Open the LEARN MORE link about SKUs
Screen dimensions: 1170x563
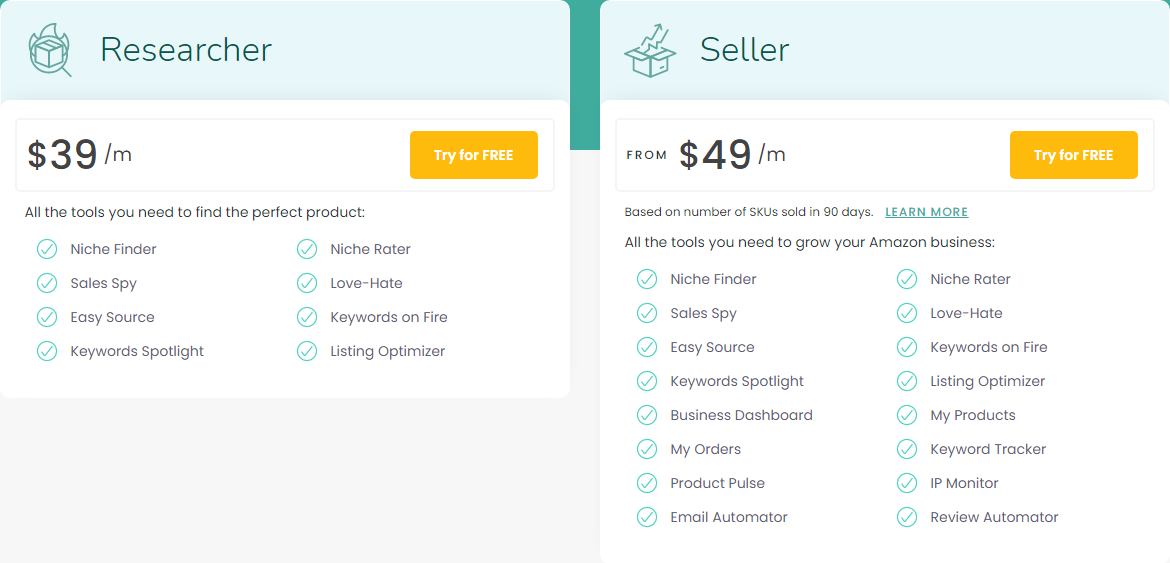(x=927, y=213)
